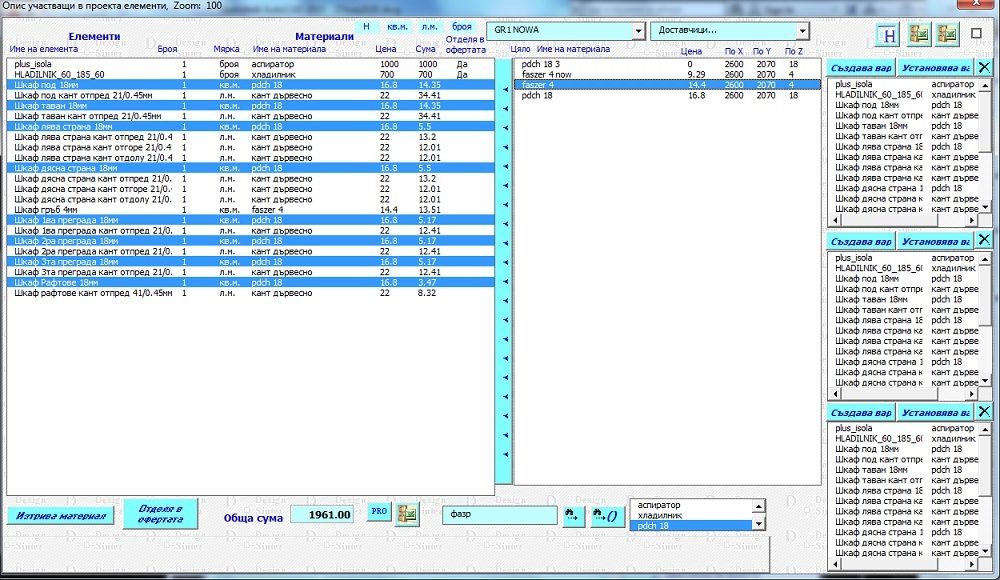Select the Шкаф гръб 4мм row
The height and width of the screenshot is (580, 1000).
coord(251,209)
